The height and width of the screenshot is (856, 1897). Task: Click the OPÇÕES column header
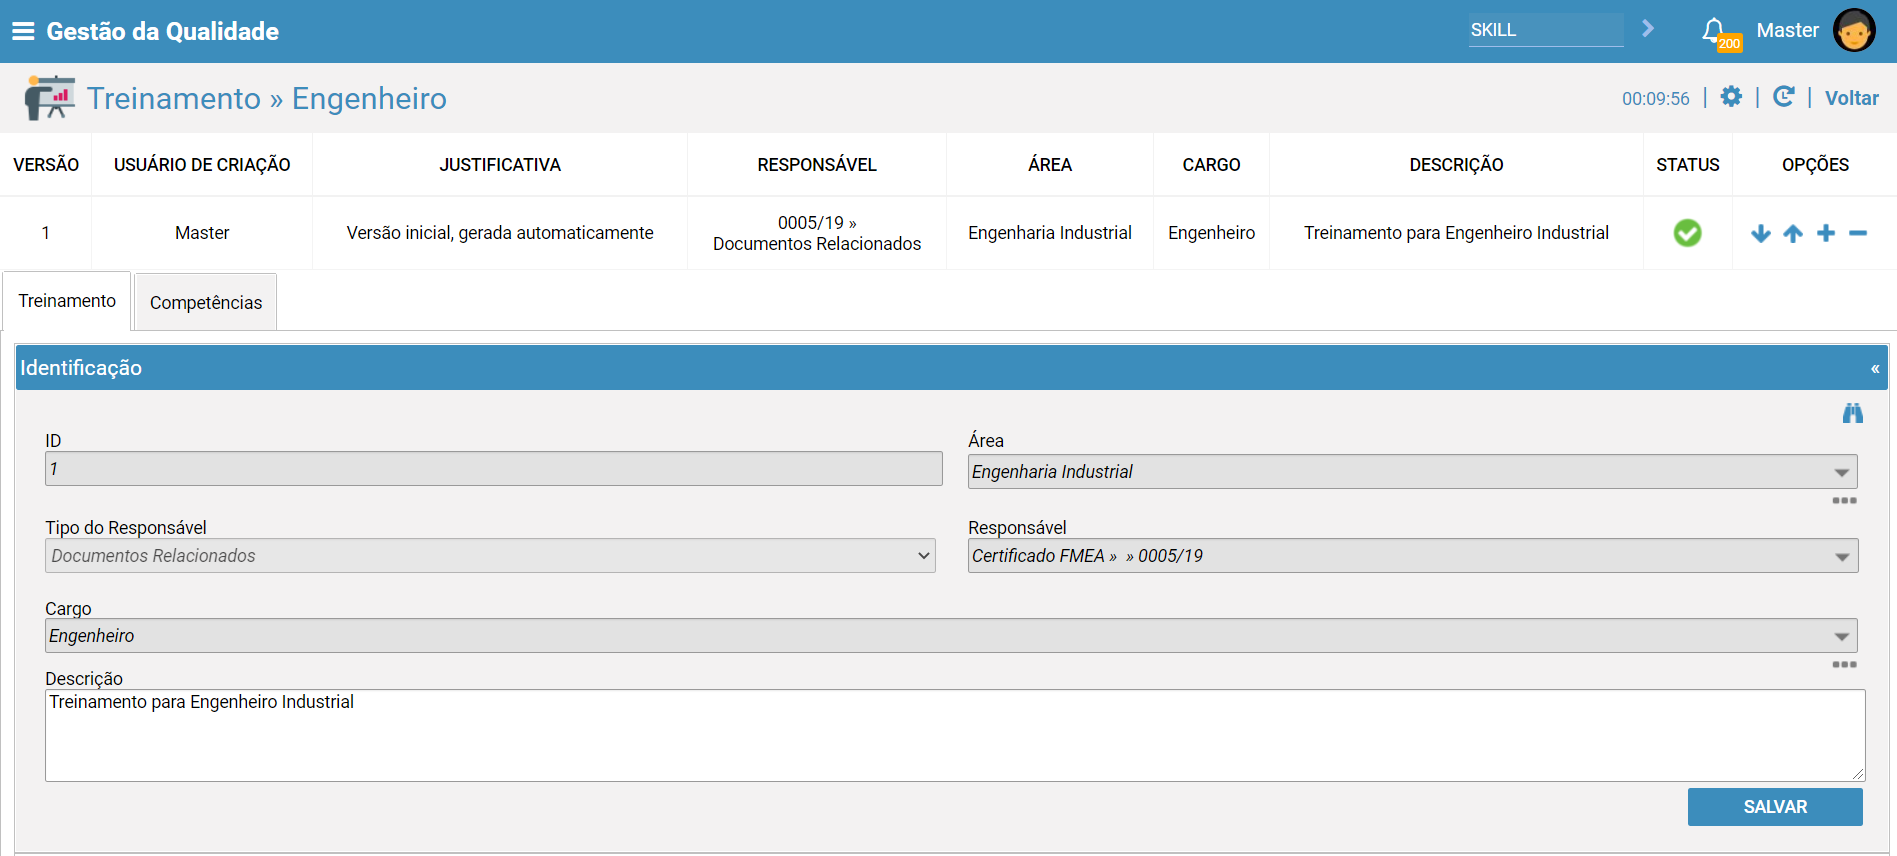point(1815,165)
